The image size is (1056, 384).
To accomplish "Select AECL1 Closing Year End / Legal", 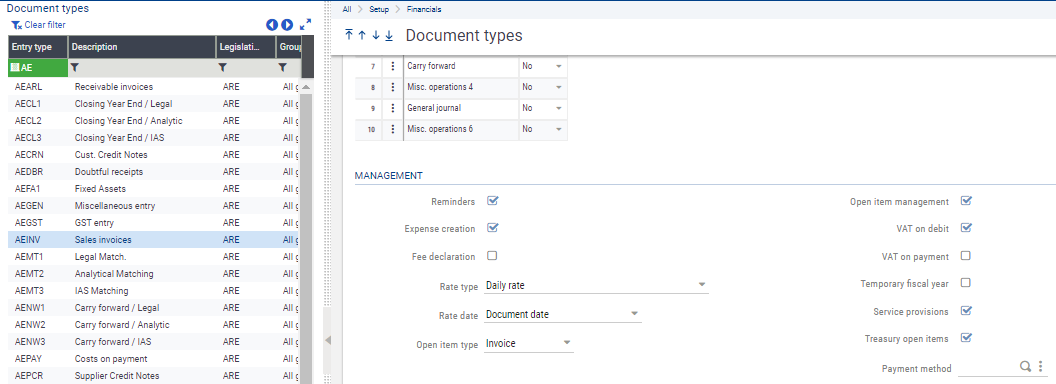I will 154,104.
